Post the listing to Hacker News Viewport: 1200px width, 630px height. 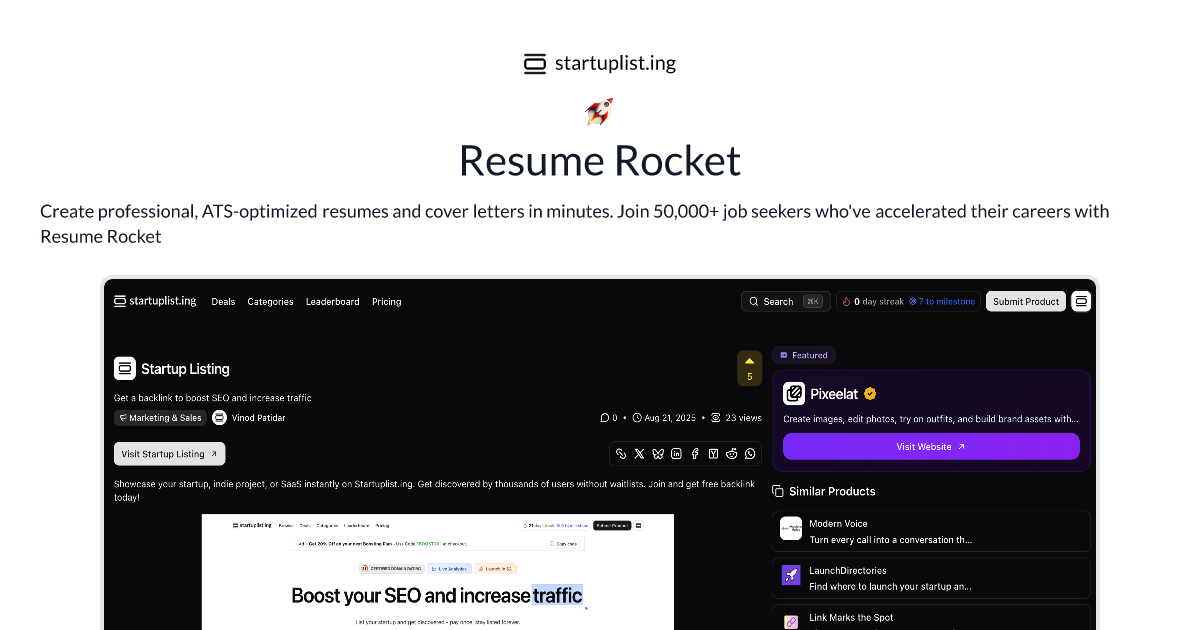(712, 453)
